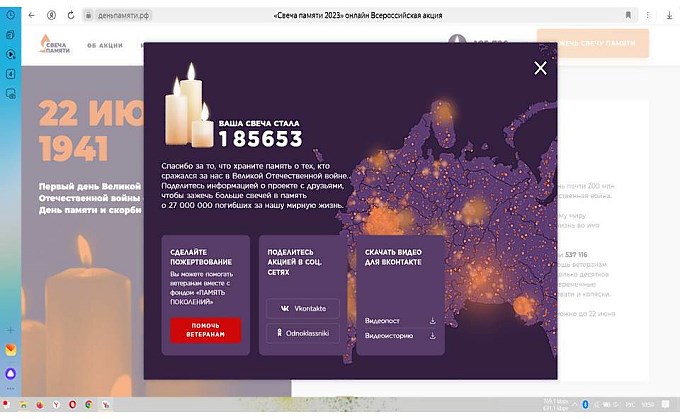This screenshot has height=419, width=680.
Task: Switch the РУС input language indicator
Action: pos(630,404)
